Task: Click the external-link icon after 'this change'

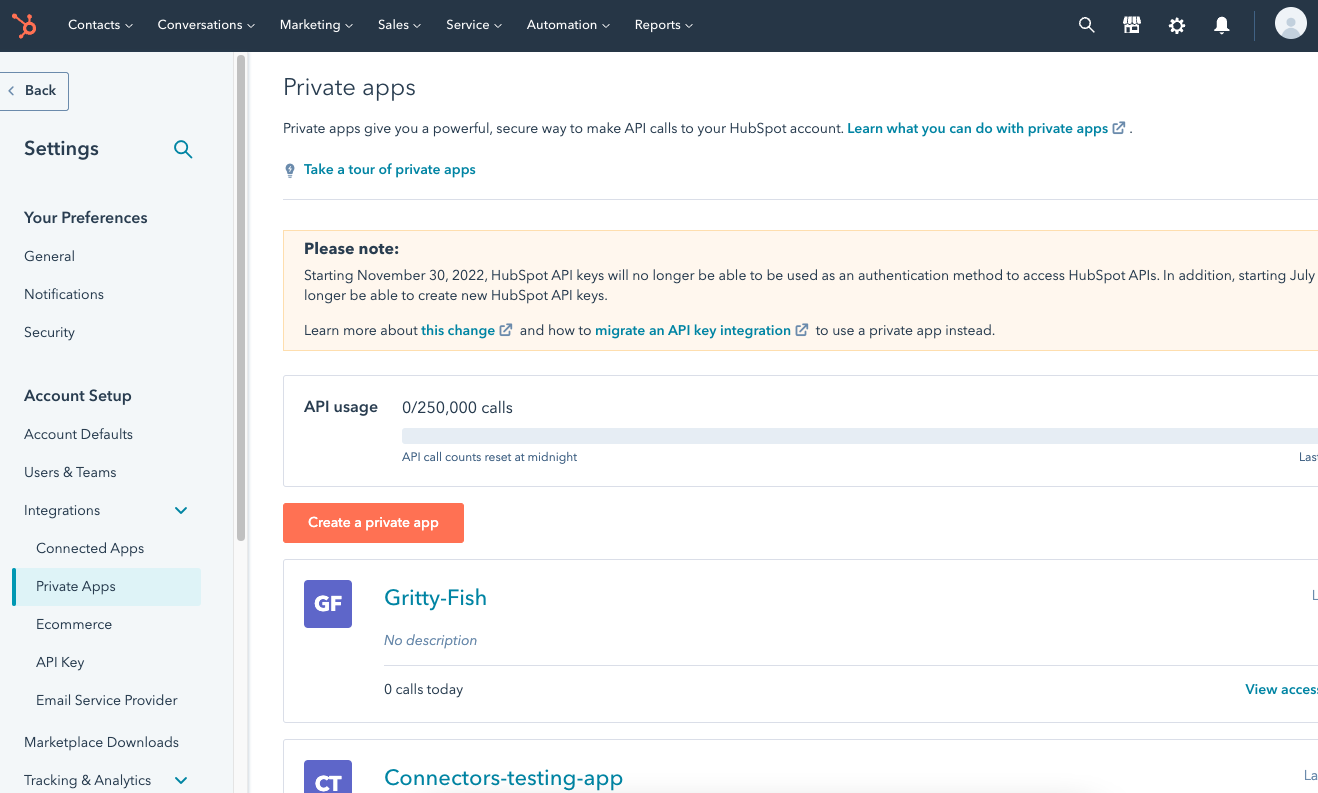Action: pos(506,330)
